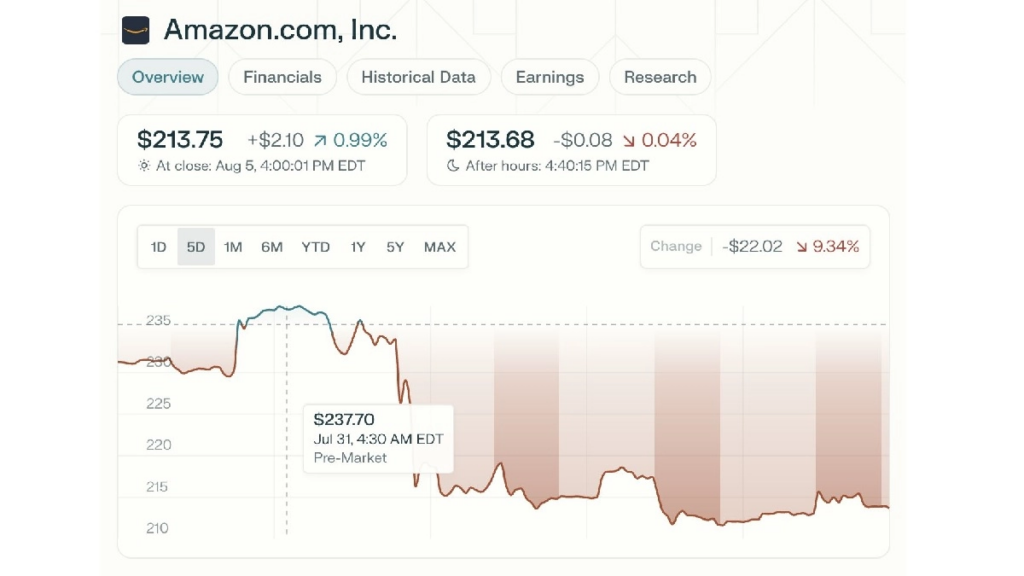Viewport: 1024px width, 576px height.
Task: Click the Amazon logo icon
Action: click(x=136, y=30)
